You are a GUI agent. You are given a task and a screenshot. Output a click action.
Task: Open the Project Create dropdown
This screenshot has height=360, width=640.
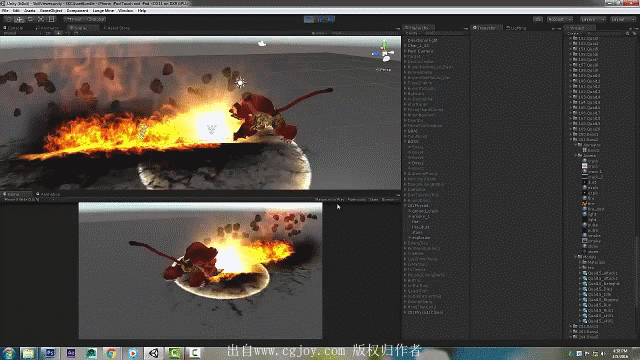pos(574,33)
